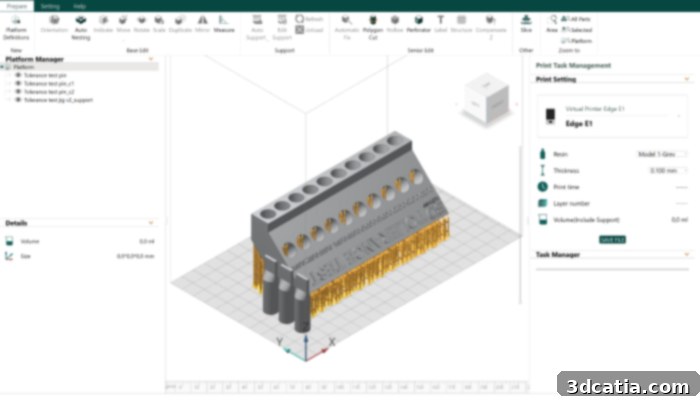Select the Rotate tool
This screenshot has height=400, width=700.
click(142, 24)
